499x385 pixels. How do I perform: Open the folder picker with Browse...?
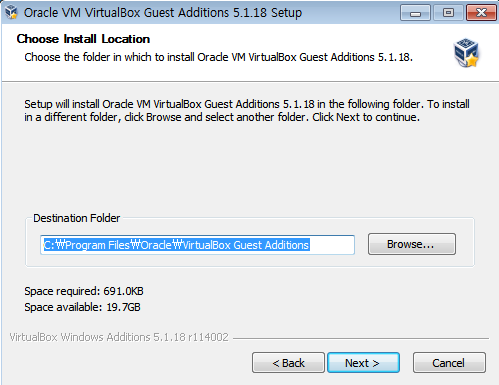click(x=412, y=244)
